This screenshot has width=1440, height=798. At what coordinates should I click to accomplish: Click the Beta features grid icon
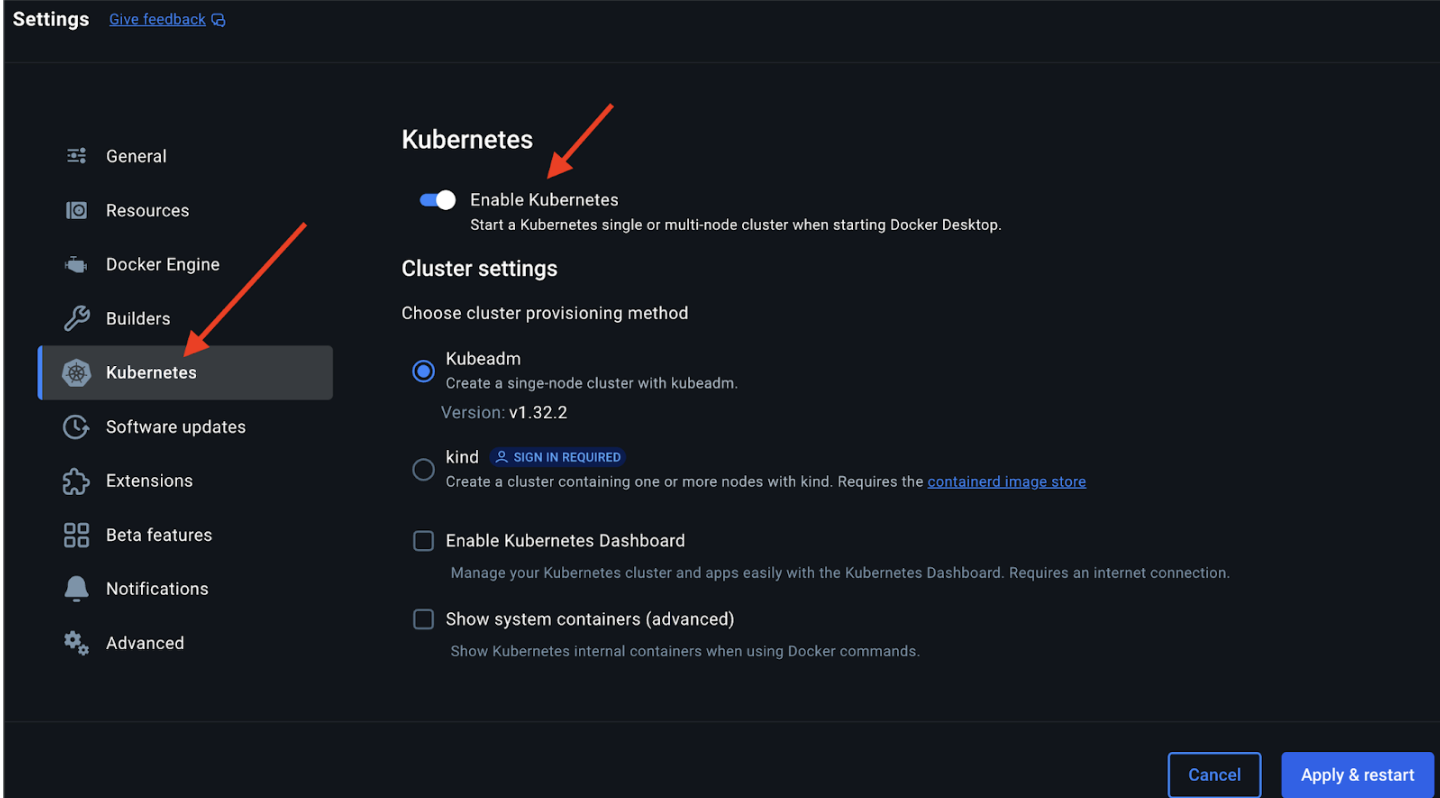click(x=76, y=535)
